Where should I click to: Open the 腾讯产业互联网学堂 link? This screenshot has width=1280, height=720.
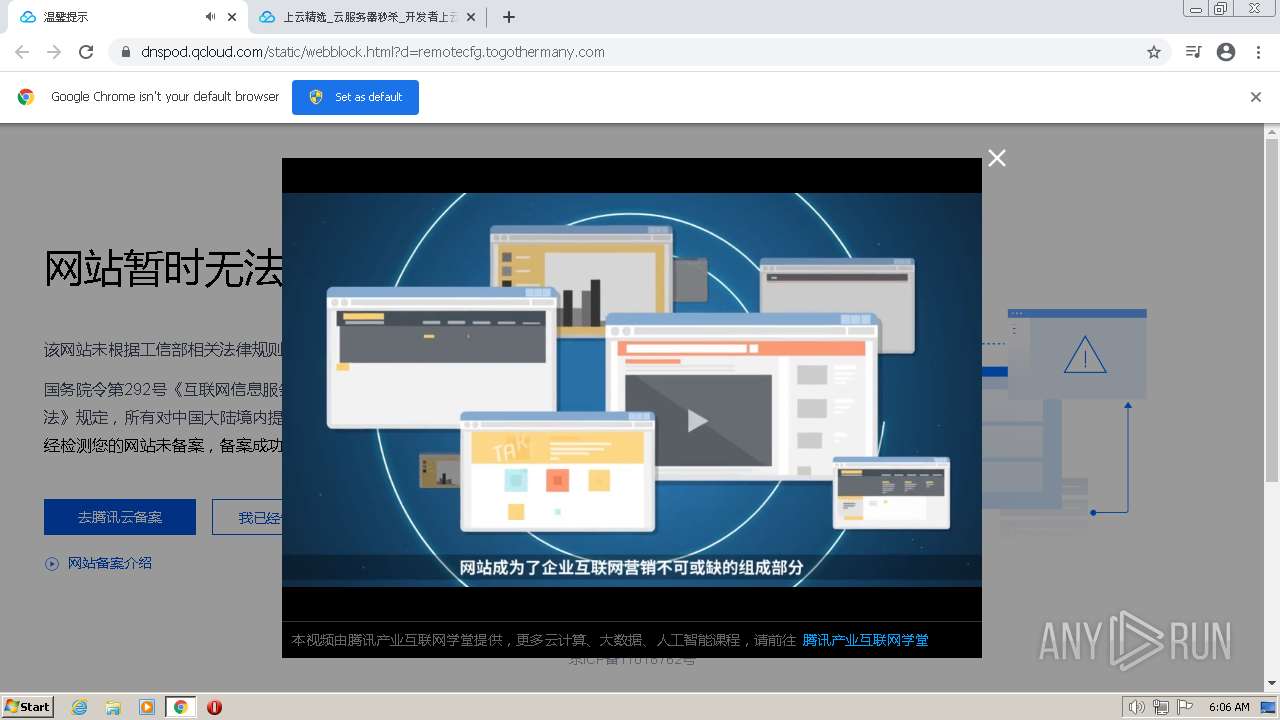pyautogui.click(x=865, y=640)
